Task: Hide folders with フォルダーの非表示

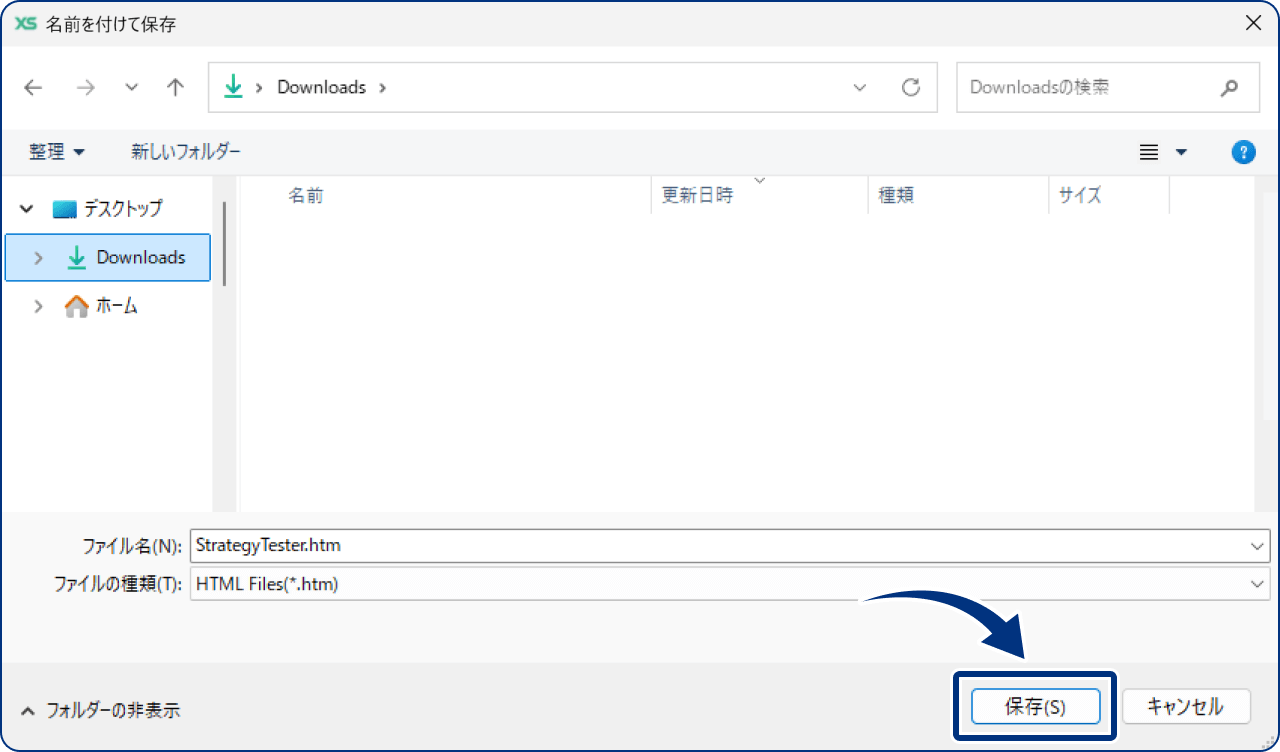Action: click(x=100, y=711)
